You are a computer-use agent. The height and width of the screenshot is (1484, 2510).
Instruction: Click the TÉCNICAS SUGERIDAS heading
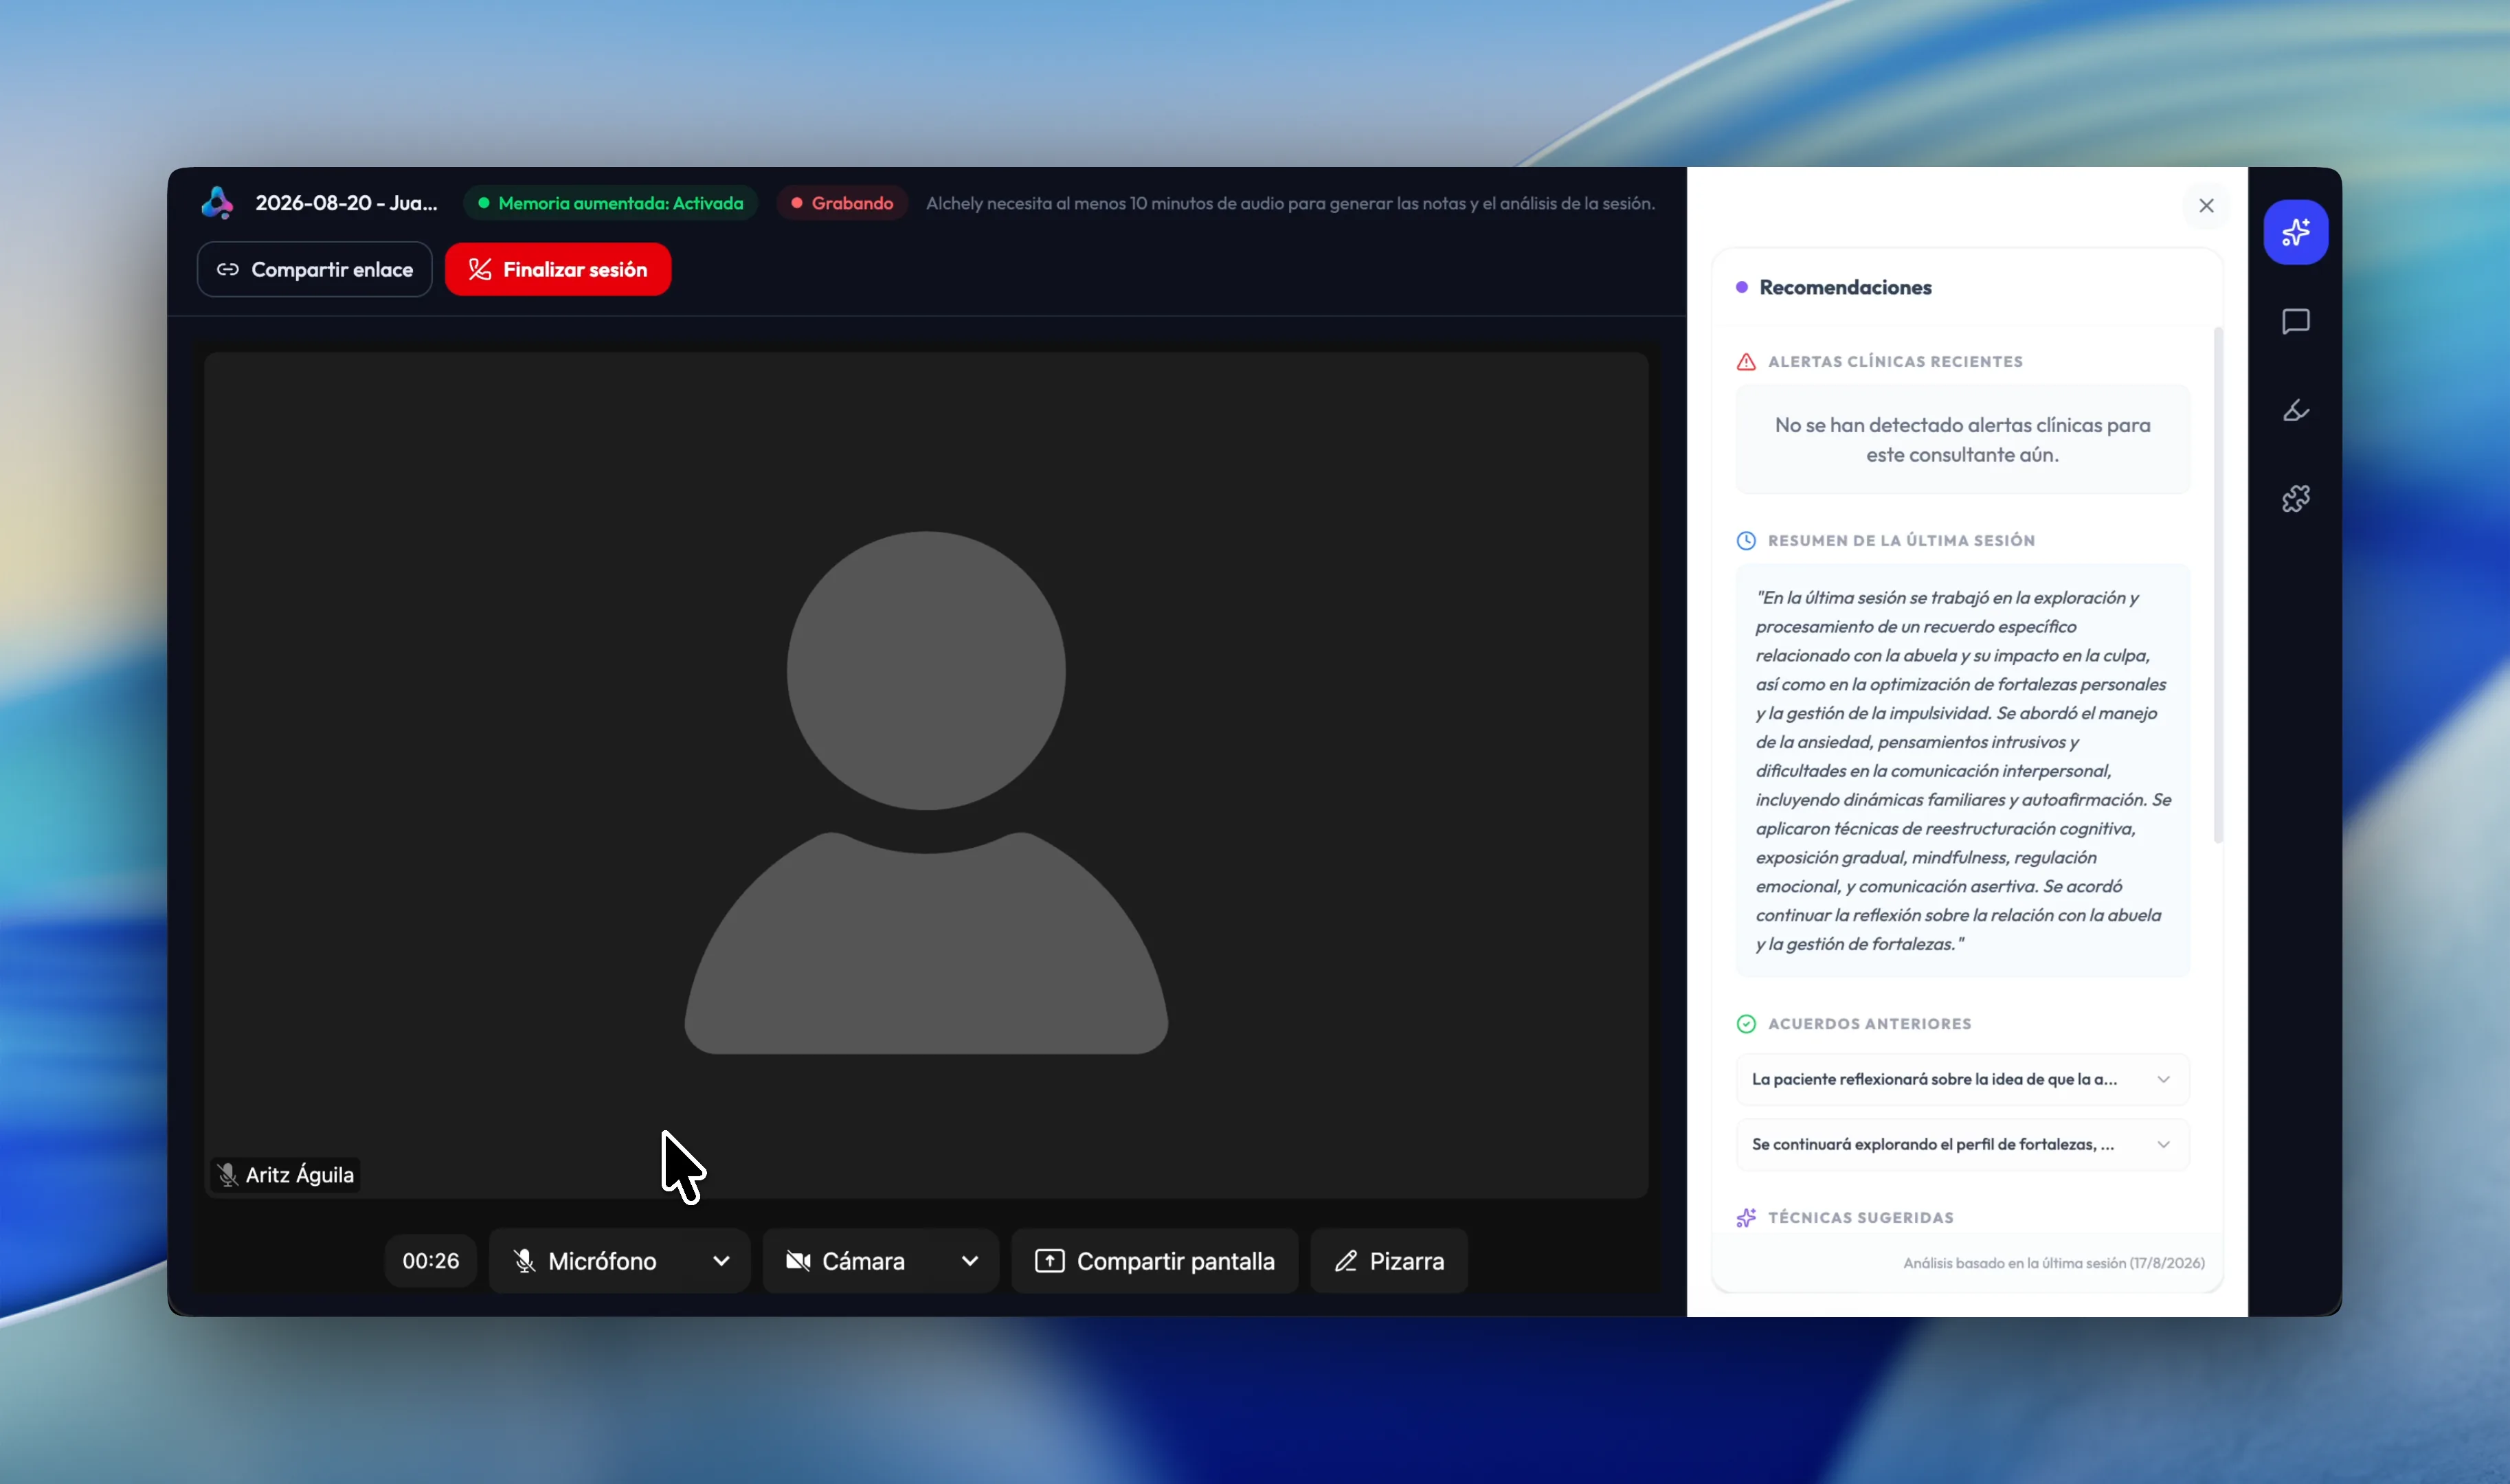(1860, 1217)
